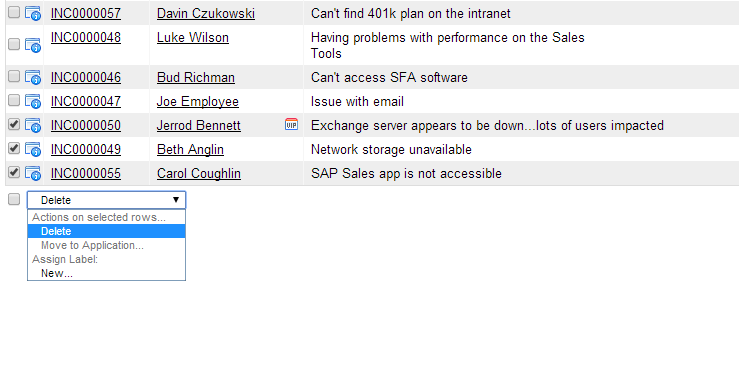The height and width of the screenshot is (377, 739).
Task: Choose Delete from the actions list
Action: 107,231
